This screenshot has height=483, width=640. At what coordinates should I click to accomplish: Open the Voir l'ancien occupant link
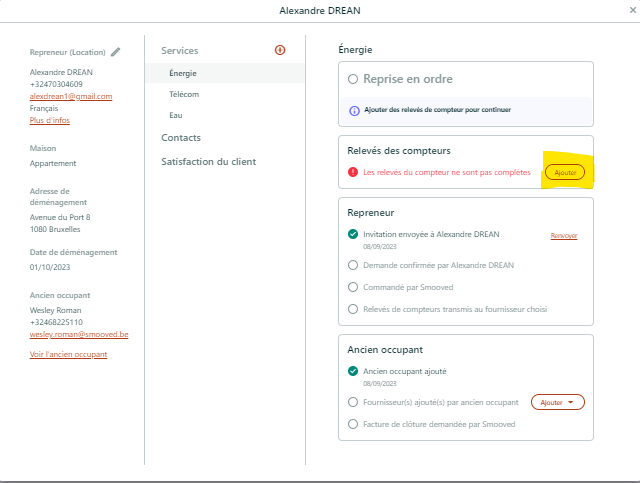click(x=68, y=354)
